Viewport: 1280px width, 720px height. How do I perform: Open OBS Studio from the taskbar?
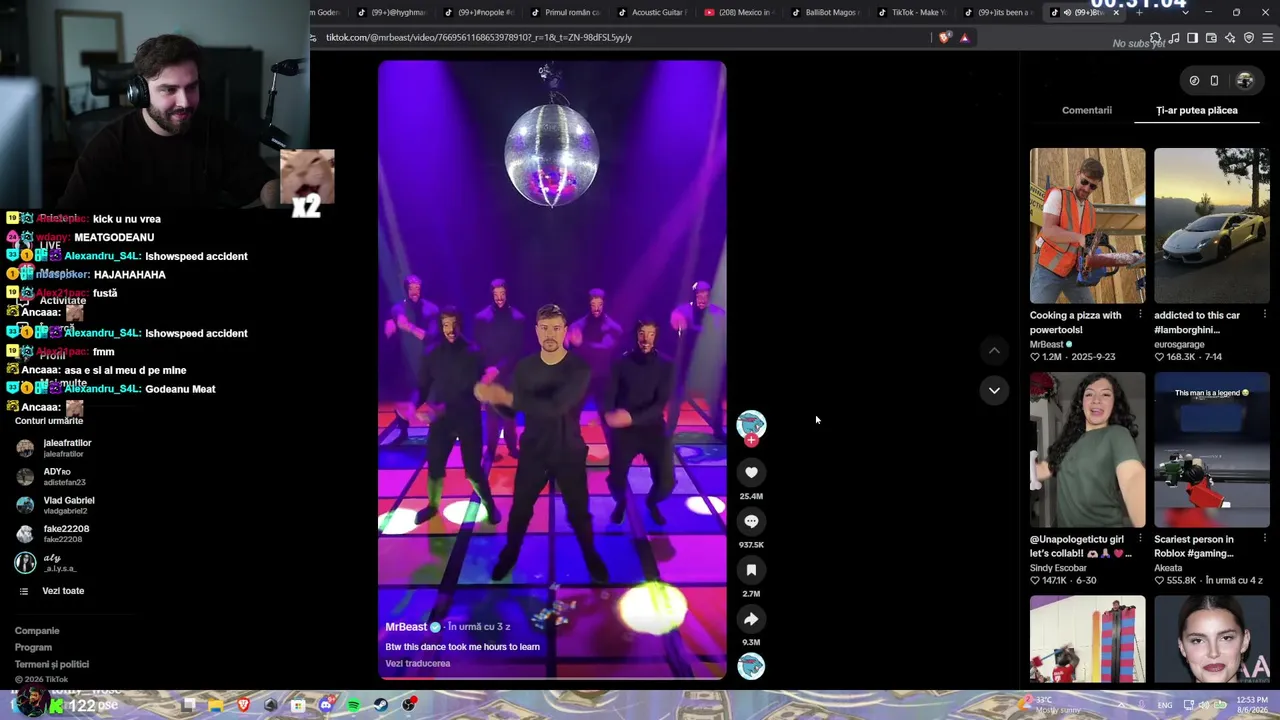[409, 705]
